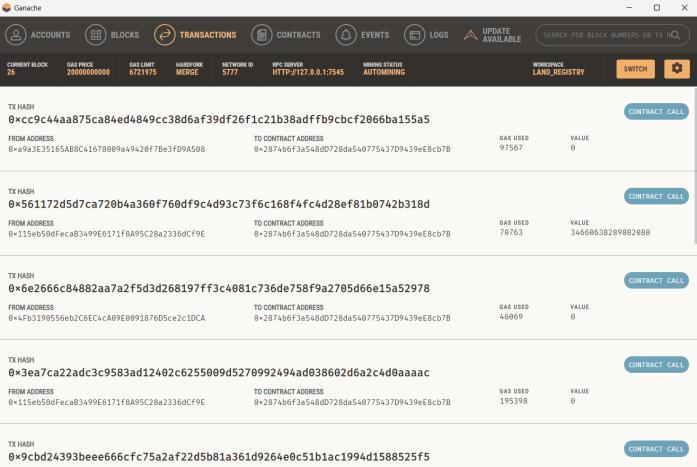Click the vertical scrollbar of the transactions list
The image size is (697, 467).
pos(695,166)
